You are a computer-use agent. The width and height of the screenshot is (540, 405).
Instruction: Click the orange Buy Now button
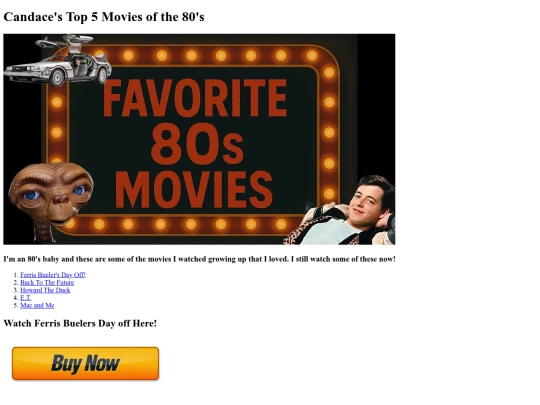coord(85,363)
